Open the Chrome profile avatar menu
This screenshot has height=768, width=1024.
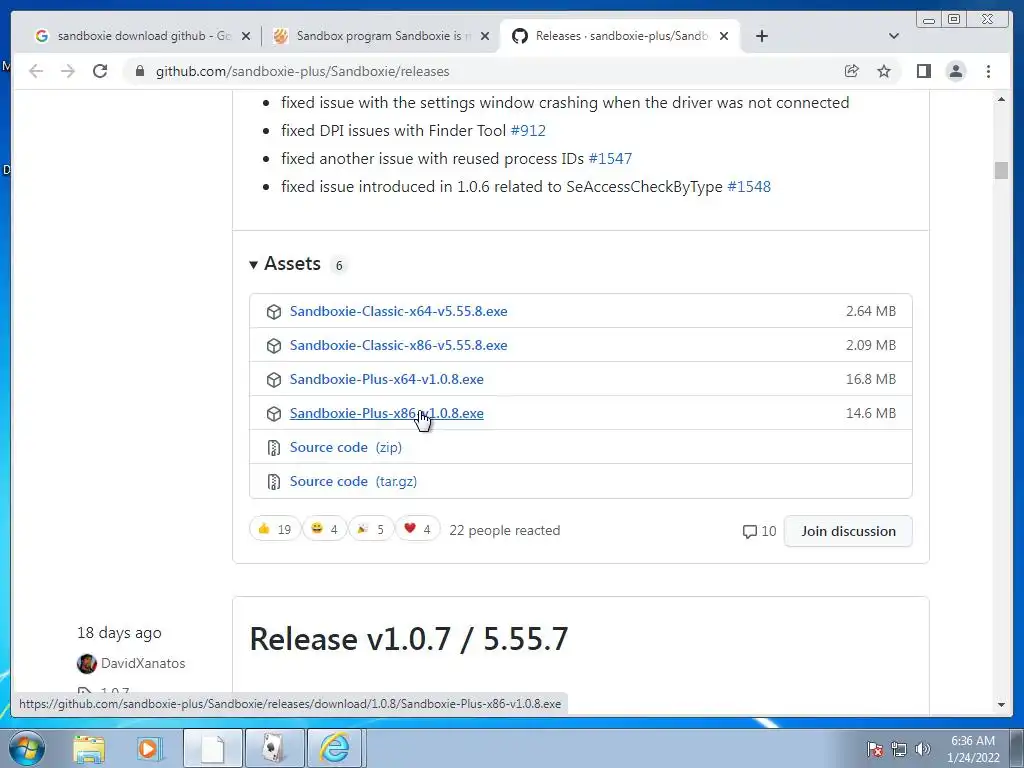pos(955,71)
